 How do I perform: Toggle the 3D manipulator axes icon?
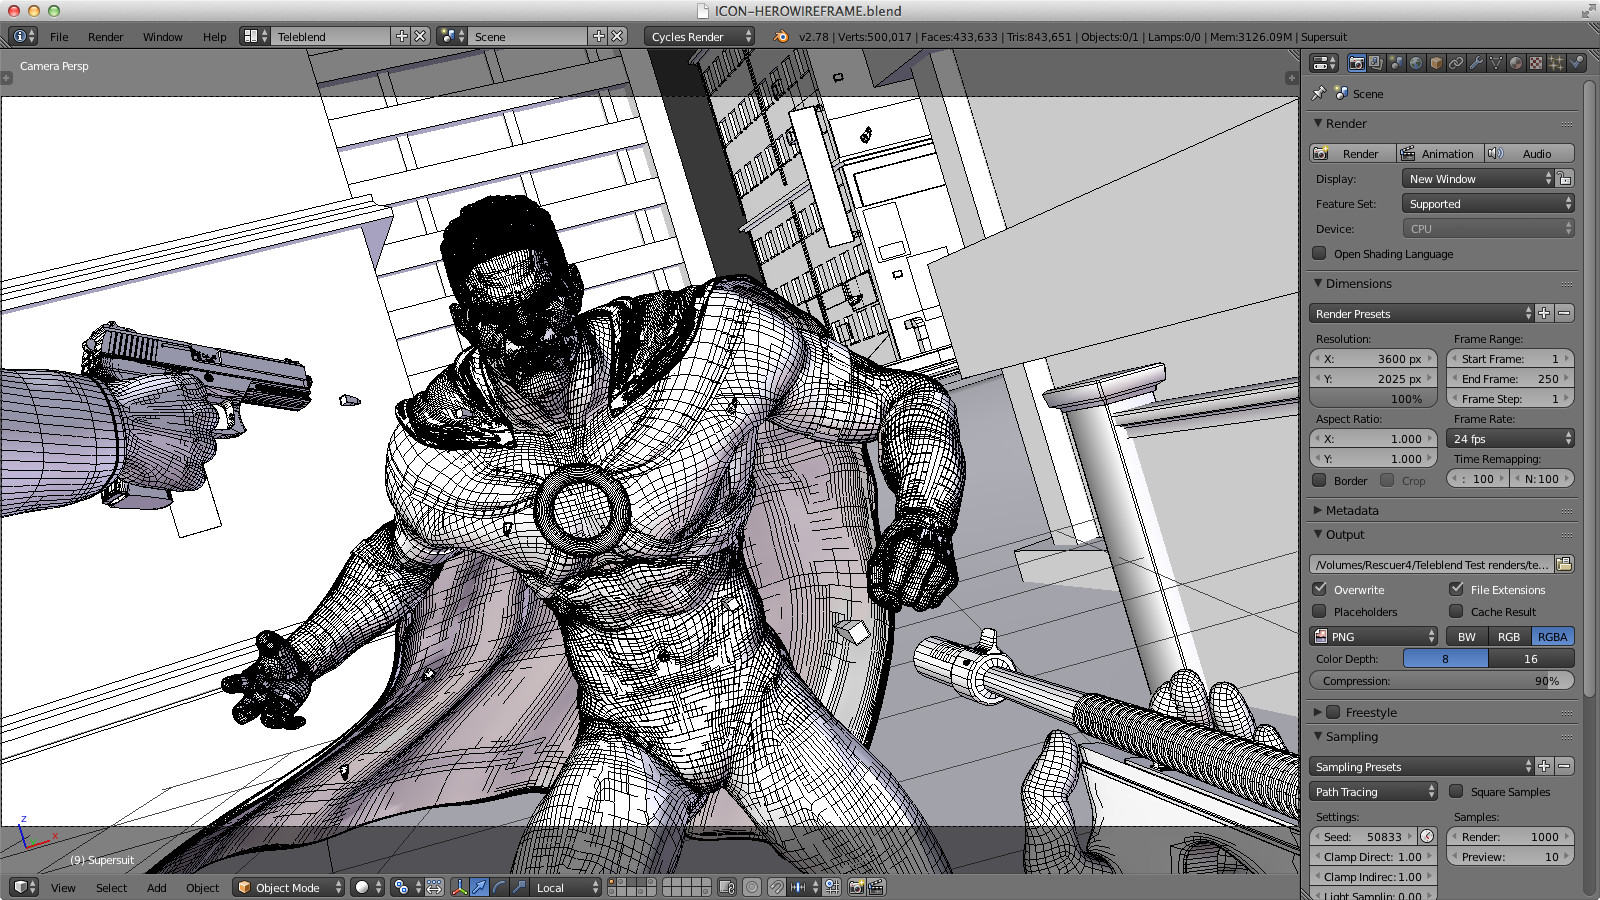click(459, 887)
